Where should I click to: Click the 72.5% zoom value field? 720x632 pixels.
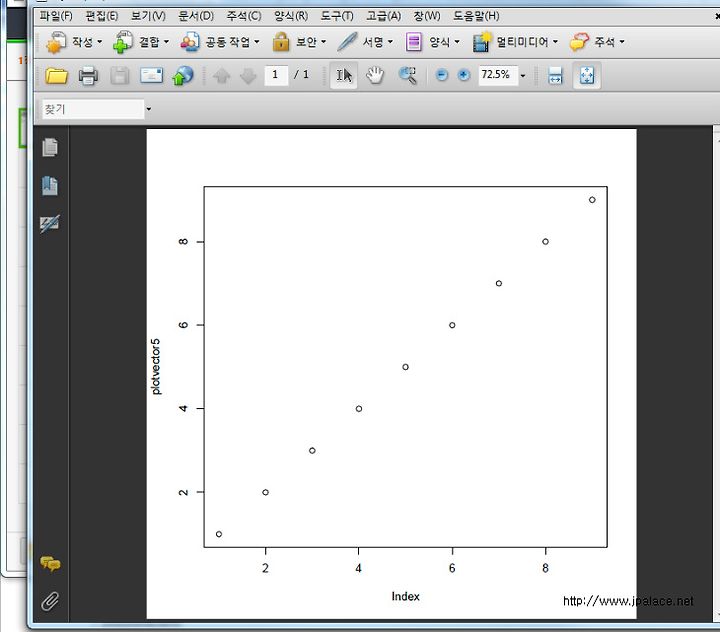coord(498,75)
